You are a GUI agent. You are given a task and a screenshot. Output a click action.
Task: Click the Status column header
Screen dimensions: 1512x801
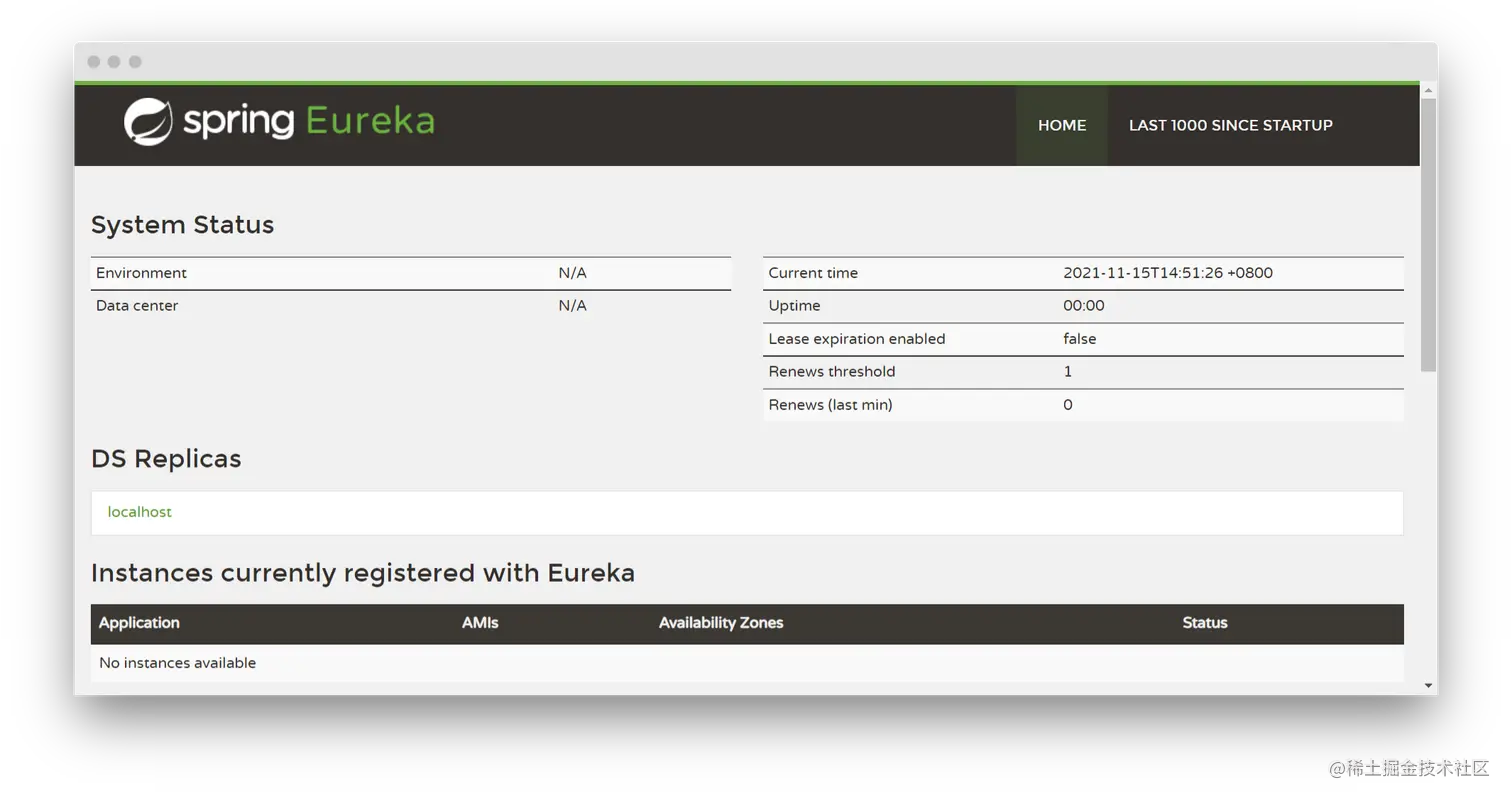(x=1205, y=623)
